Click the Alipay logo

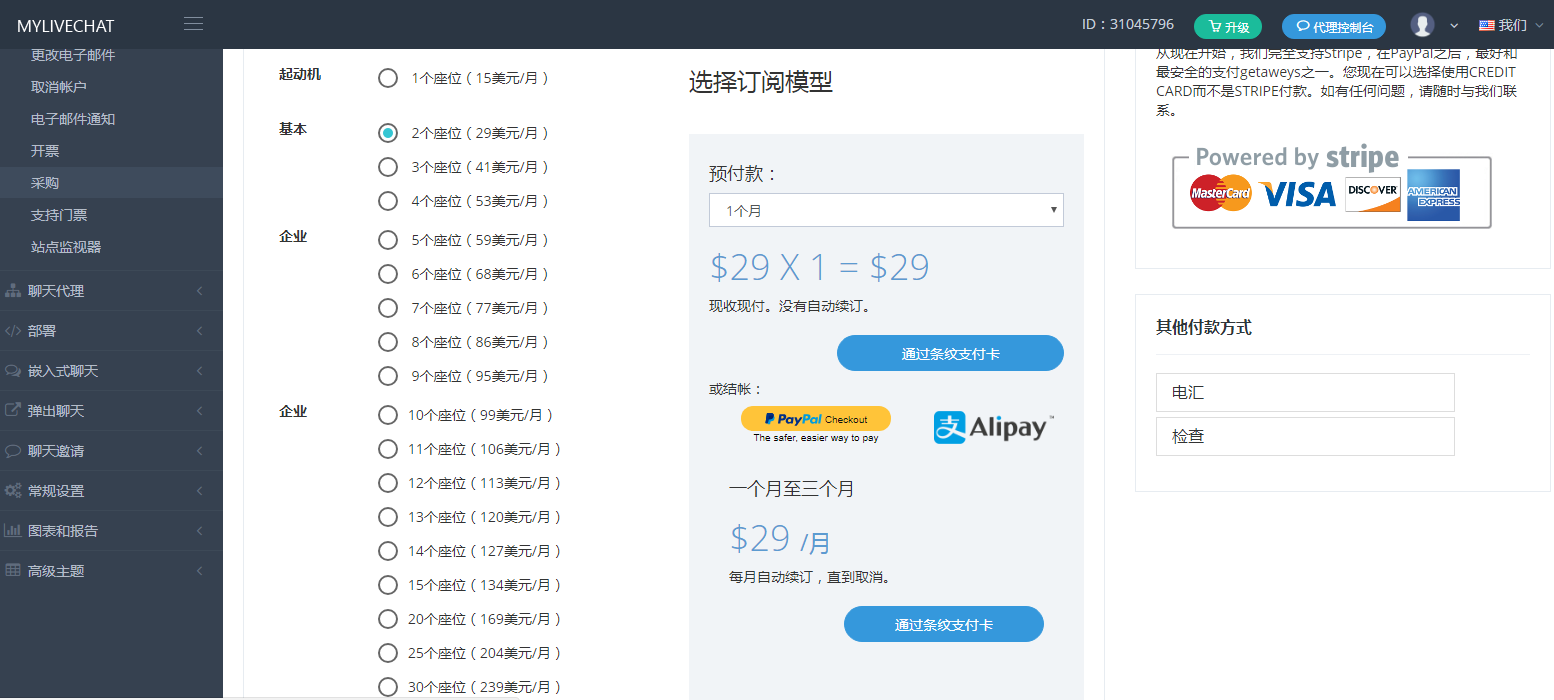click(x=993, y=427)
